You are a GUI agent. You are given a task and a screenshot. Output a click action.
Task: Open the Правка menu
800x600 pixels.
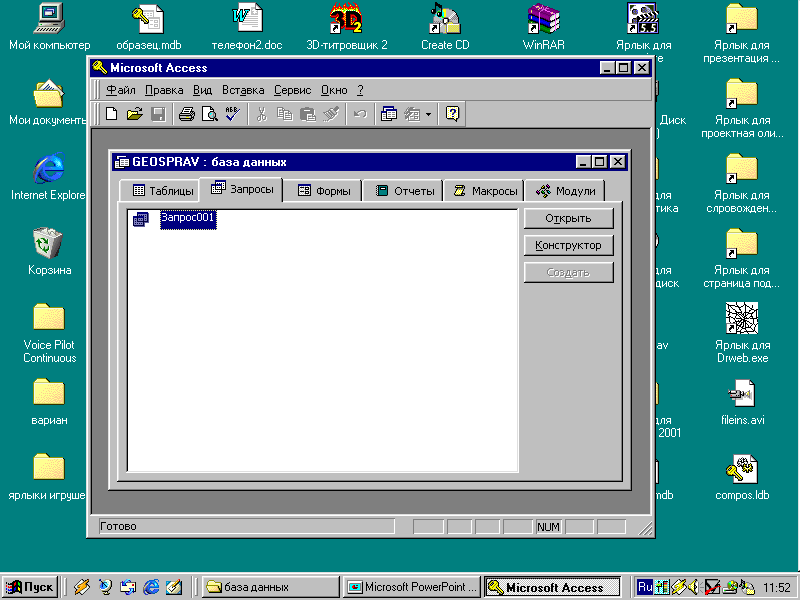pos(164,90)
